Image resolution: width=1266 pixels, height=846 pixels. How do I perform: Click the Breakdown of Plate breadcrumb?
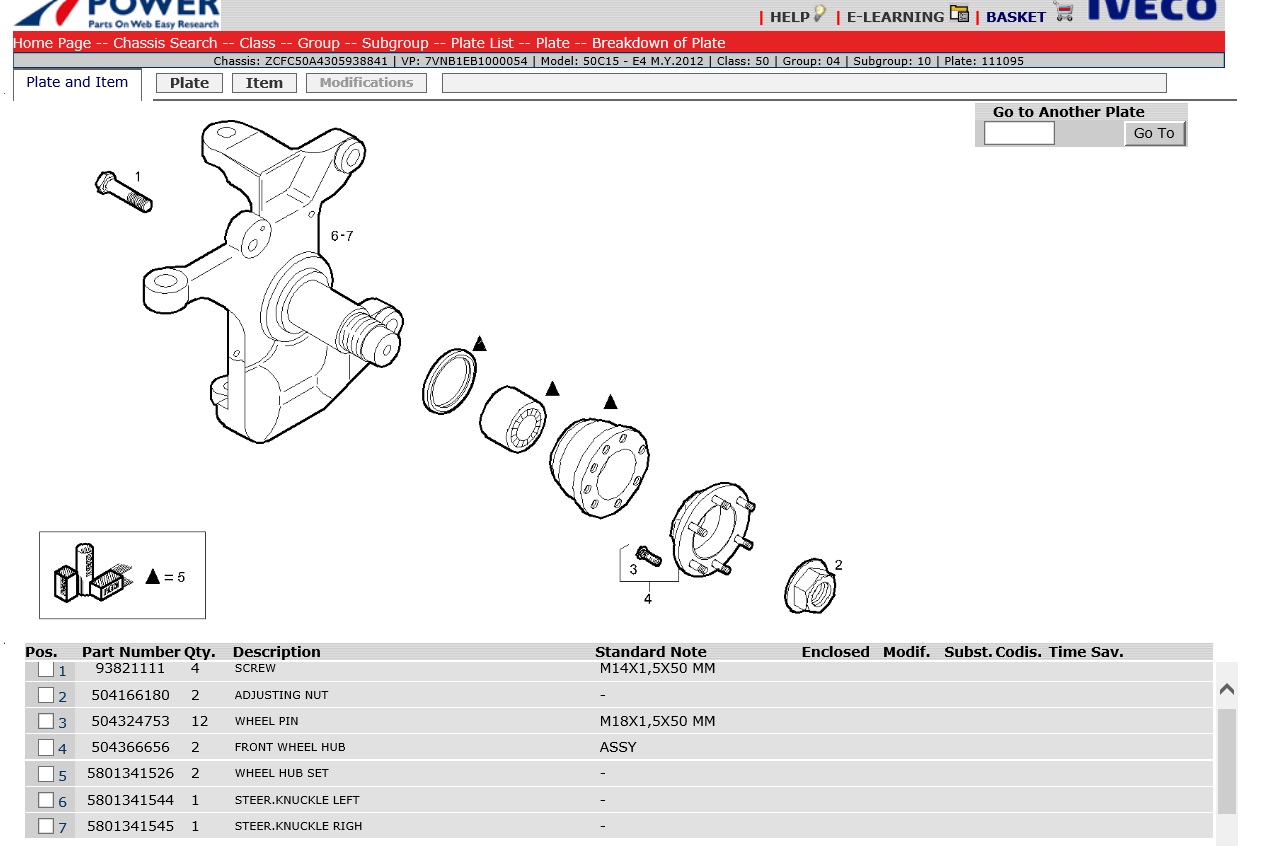pos(659,43)
